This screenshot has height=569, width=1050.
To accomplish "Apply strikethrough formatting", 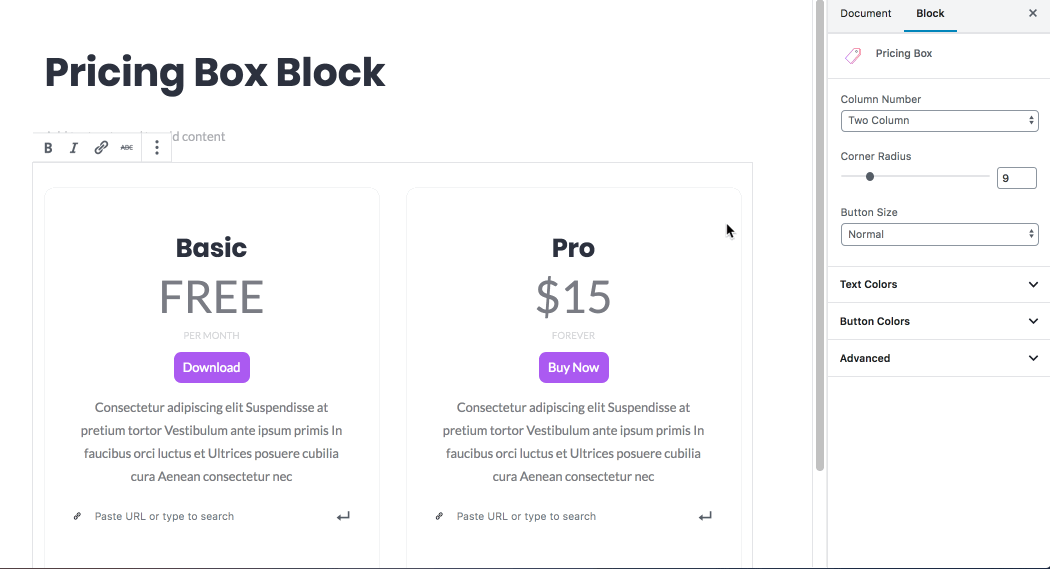I will point(127,148).
